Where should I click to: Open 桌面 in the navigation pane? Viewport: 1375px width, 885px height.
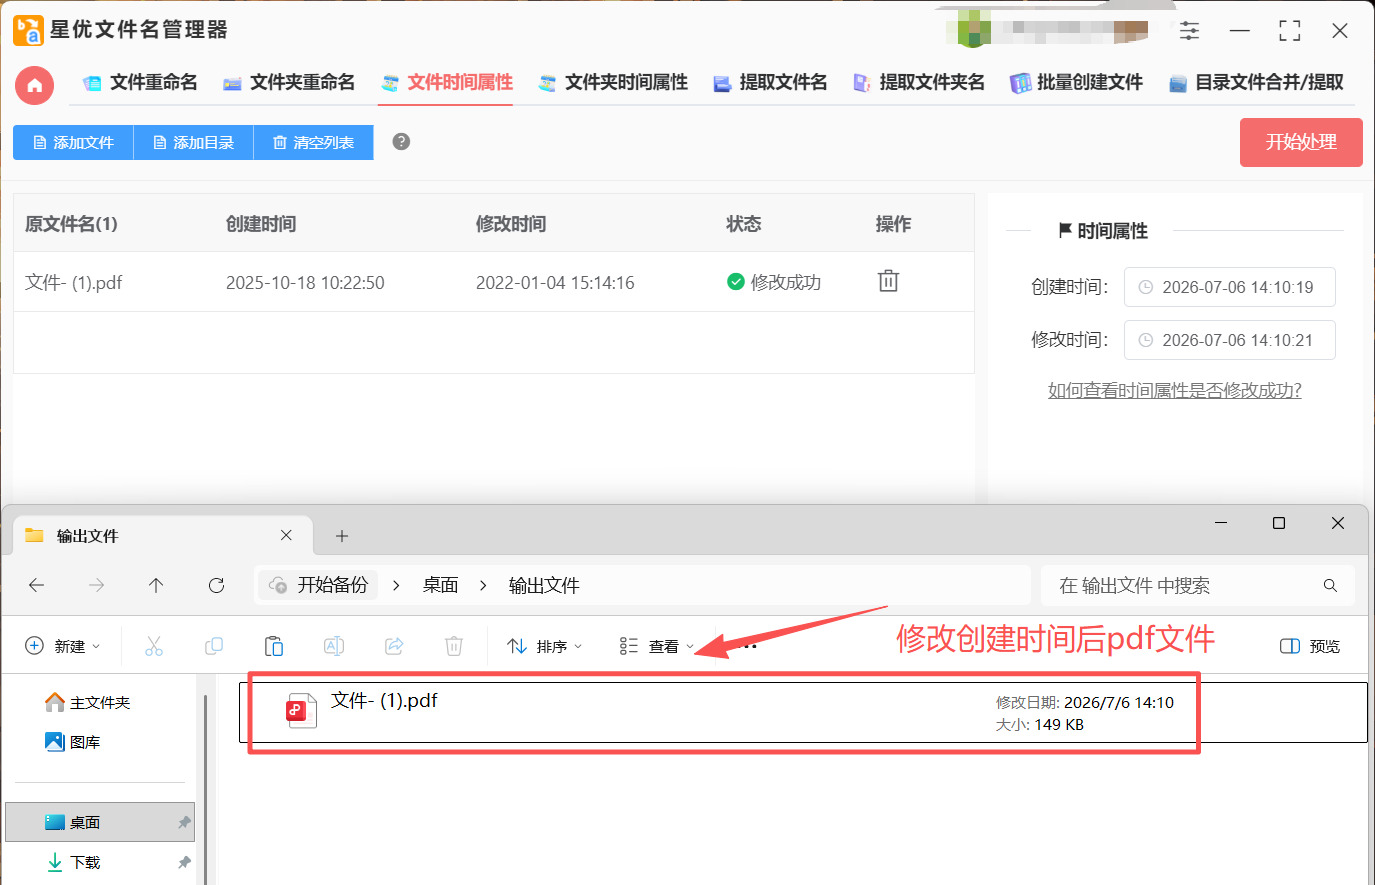tap(100, 822)
